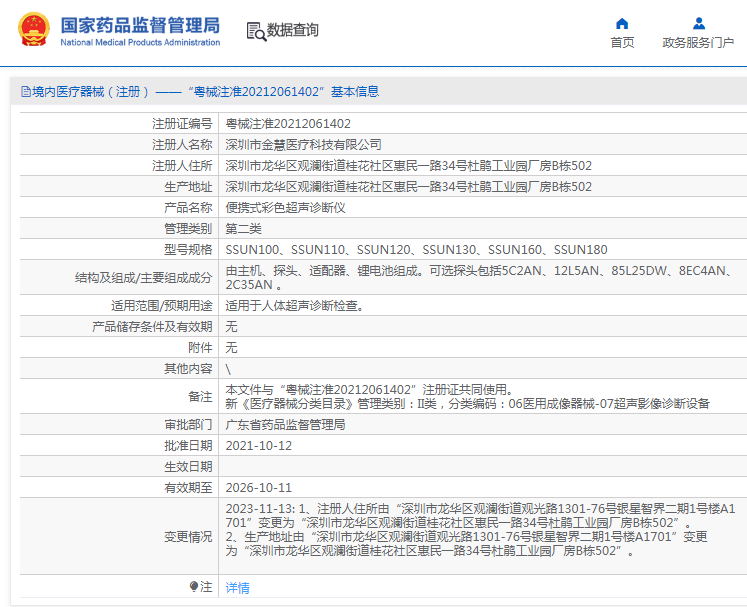Click the 备注 label

click(x=200, y=396)
